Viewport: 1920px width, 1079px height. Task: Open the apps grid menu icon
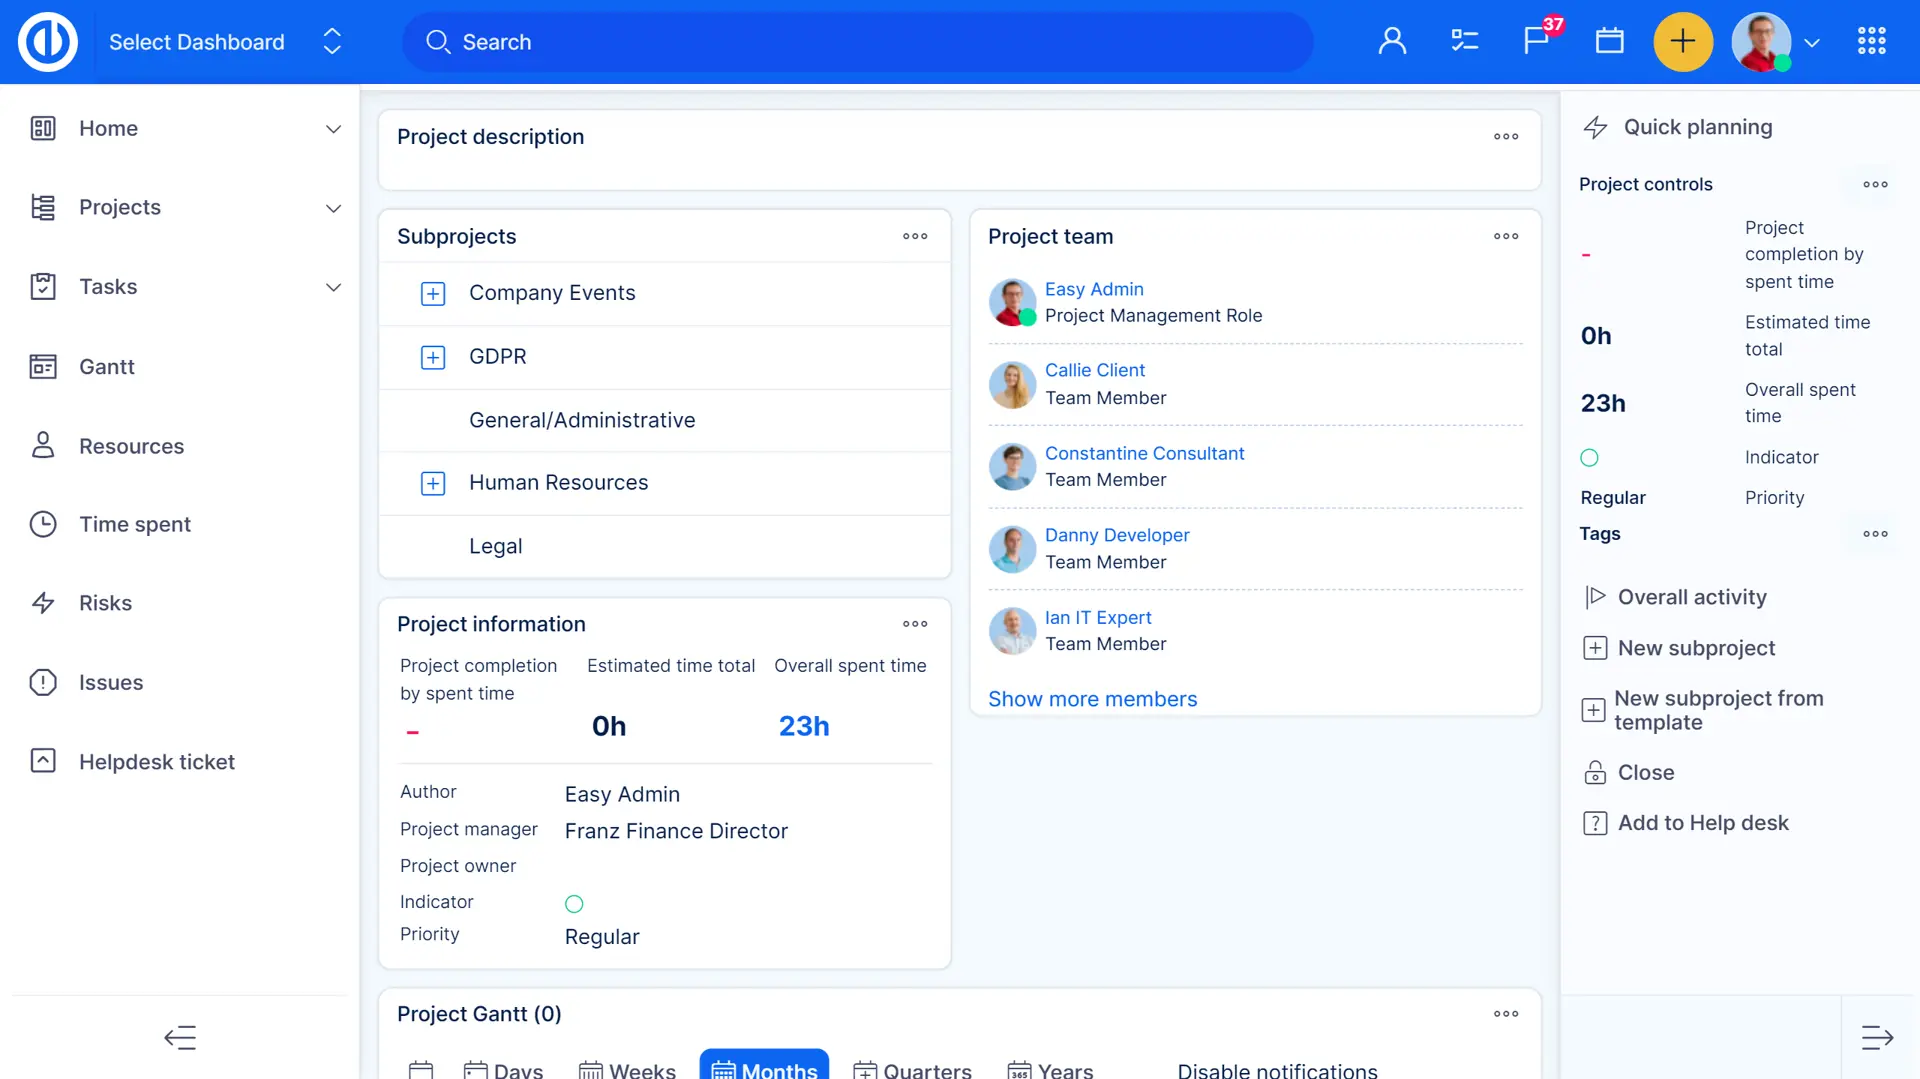click(x=1871, y=41)
